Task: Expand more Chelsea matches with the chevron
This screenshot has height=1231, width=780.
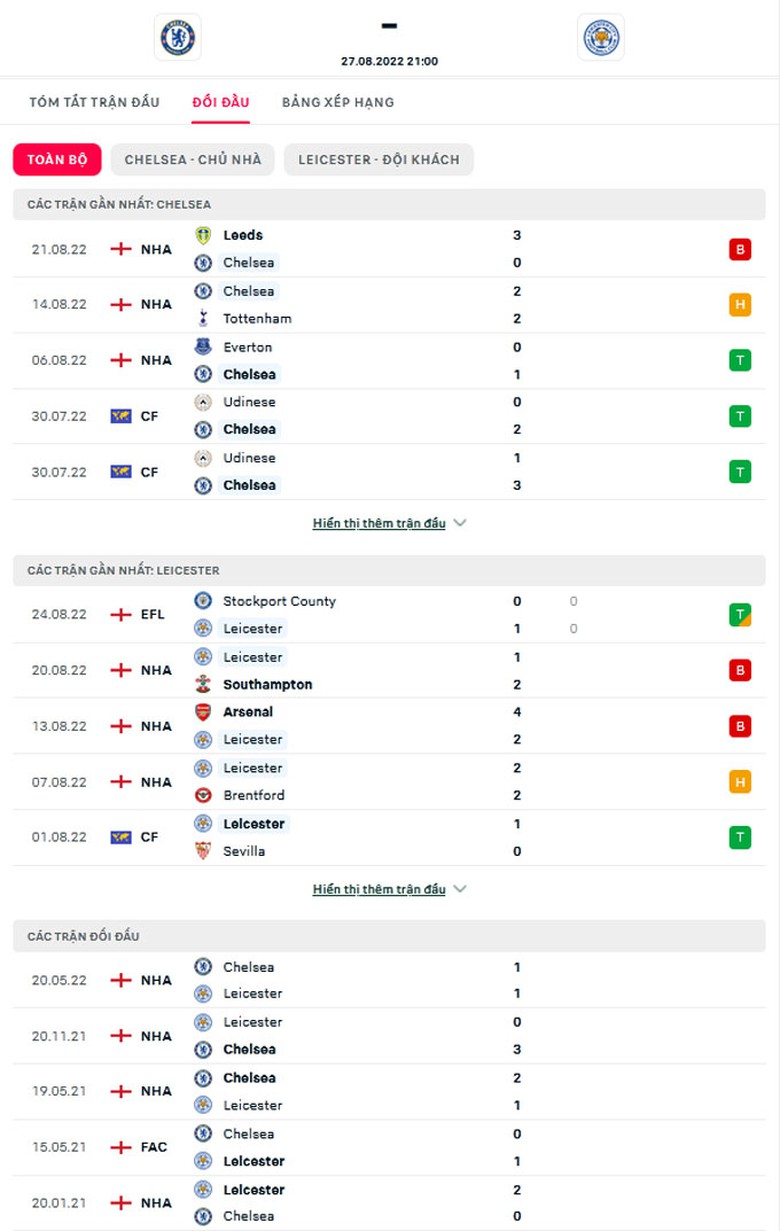Action: [460, 523]
